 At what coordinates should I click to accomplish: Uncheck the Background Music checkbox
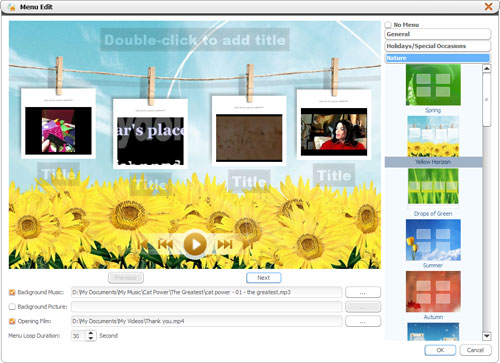pos(12,292)
